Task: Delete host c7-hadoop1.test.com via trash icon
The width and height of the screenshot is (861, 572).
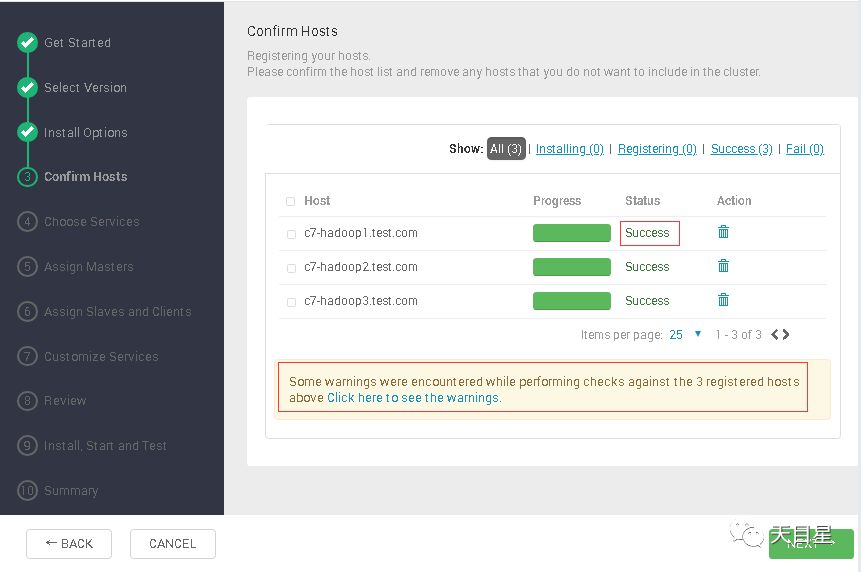Action: point(723,232)
